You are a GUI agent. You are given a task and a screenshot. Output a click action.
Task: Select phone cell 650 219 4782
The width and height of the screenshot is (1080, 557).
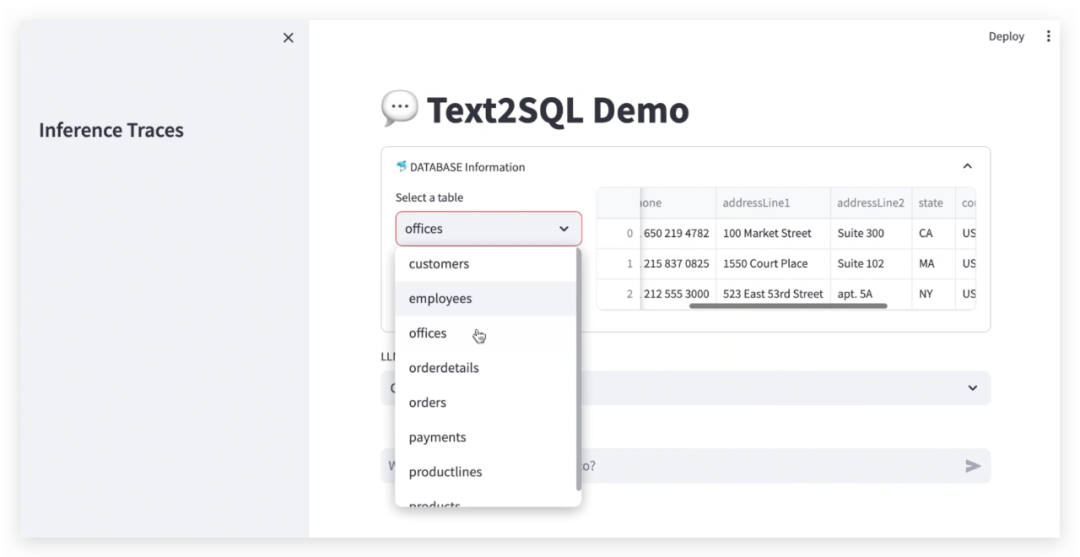[x=678, y=233]
